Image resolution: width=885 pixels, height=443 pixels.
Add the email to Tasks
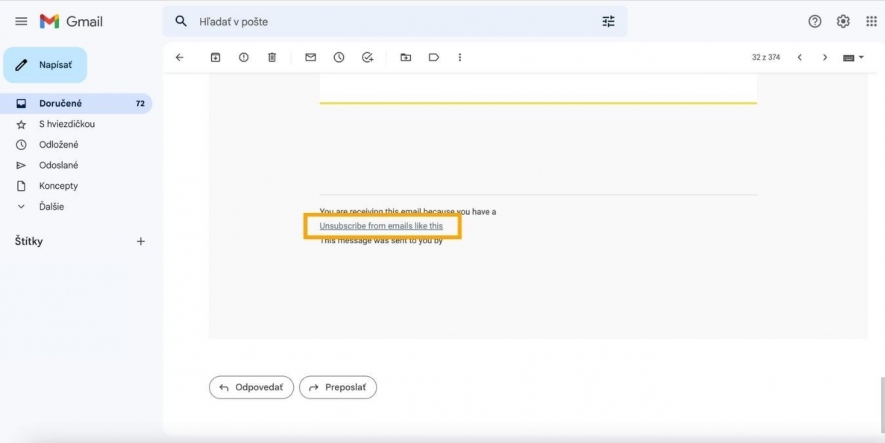coord(367,57)
